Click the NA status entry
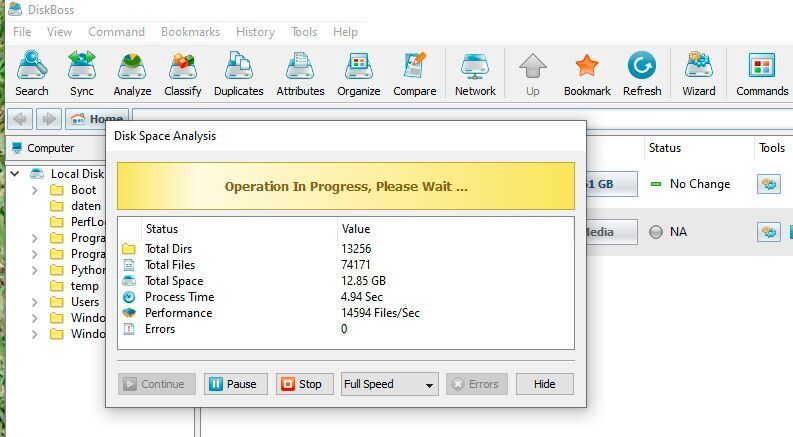 (678, 232)
